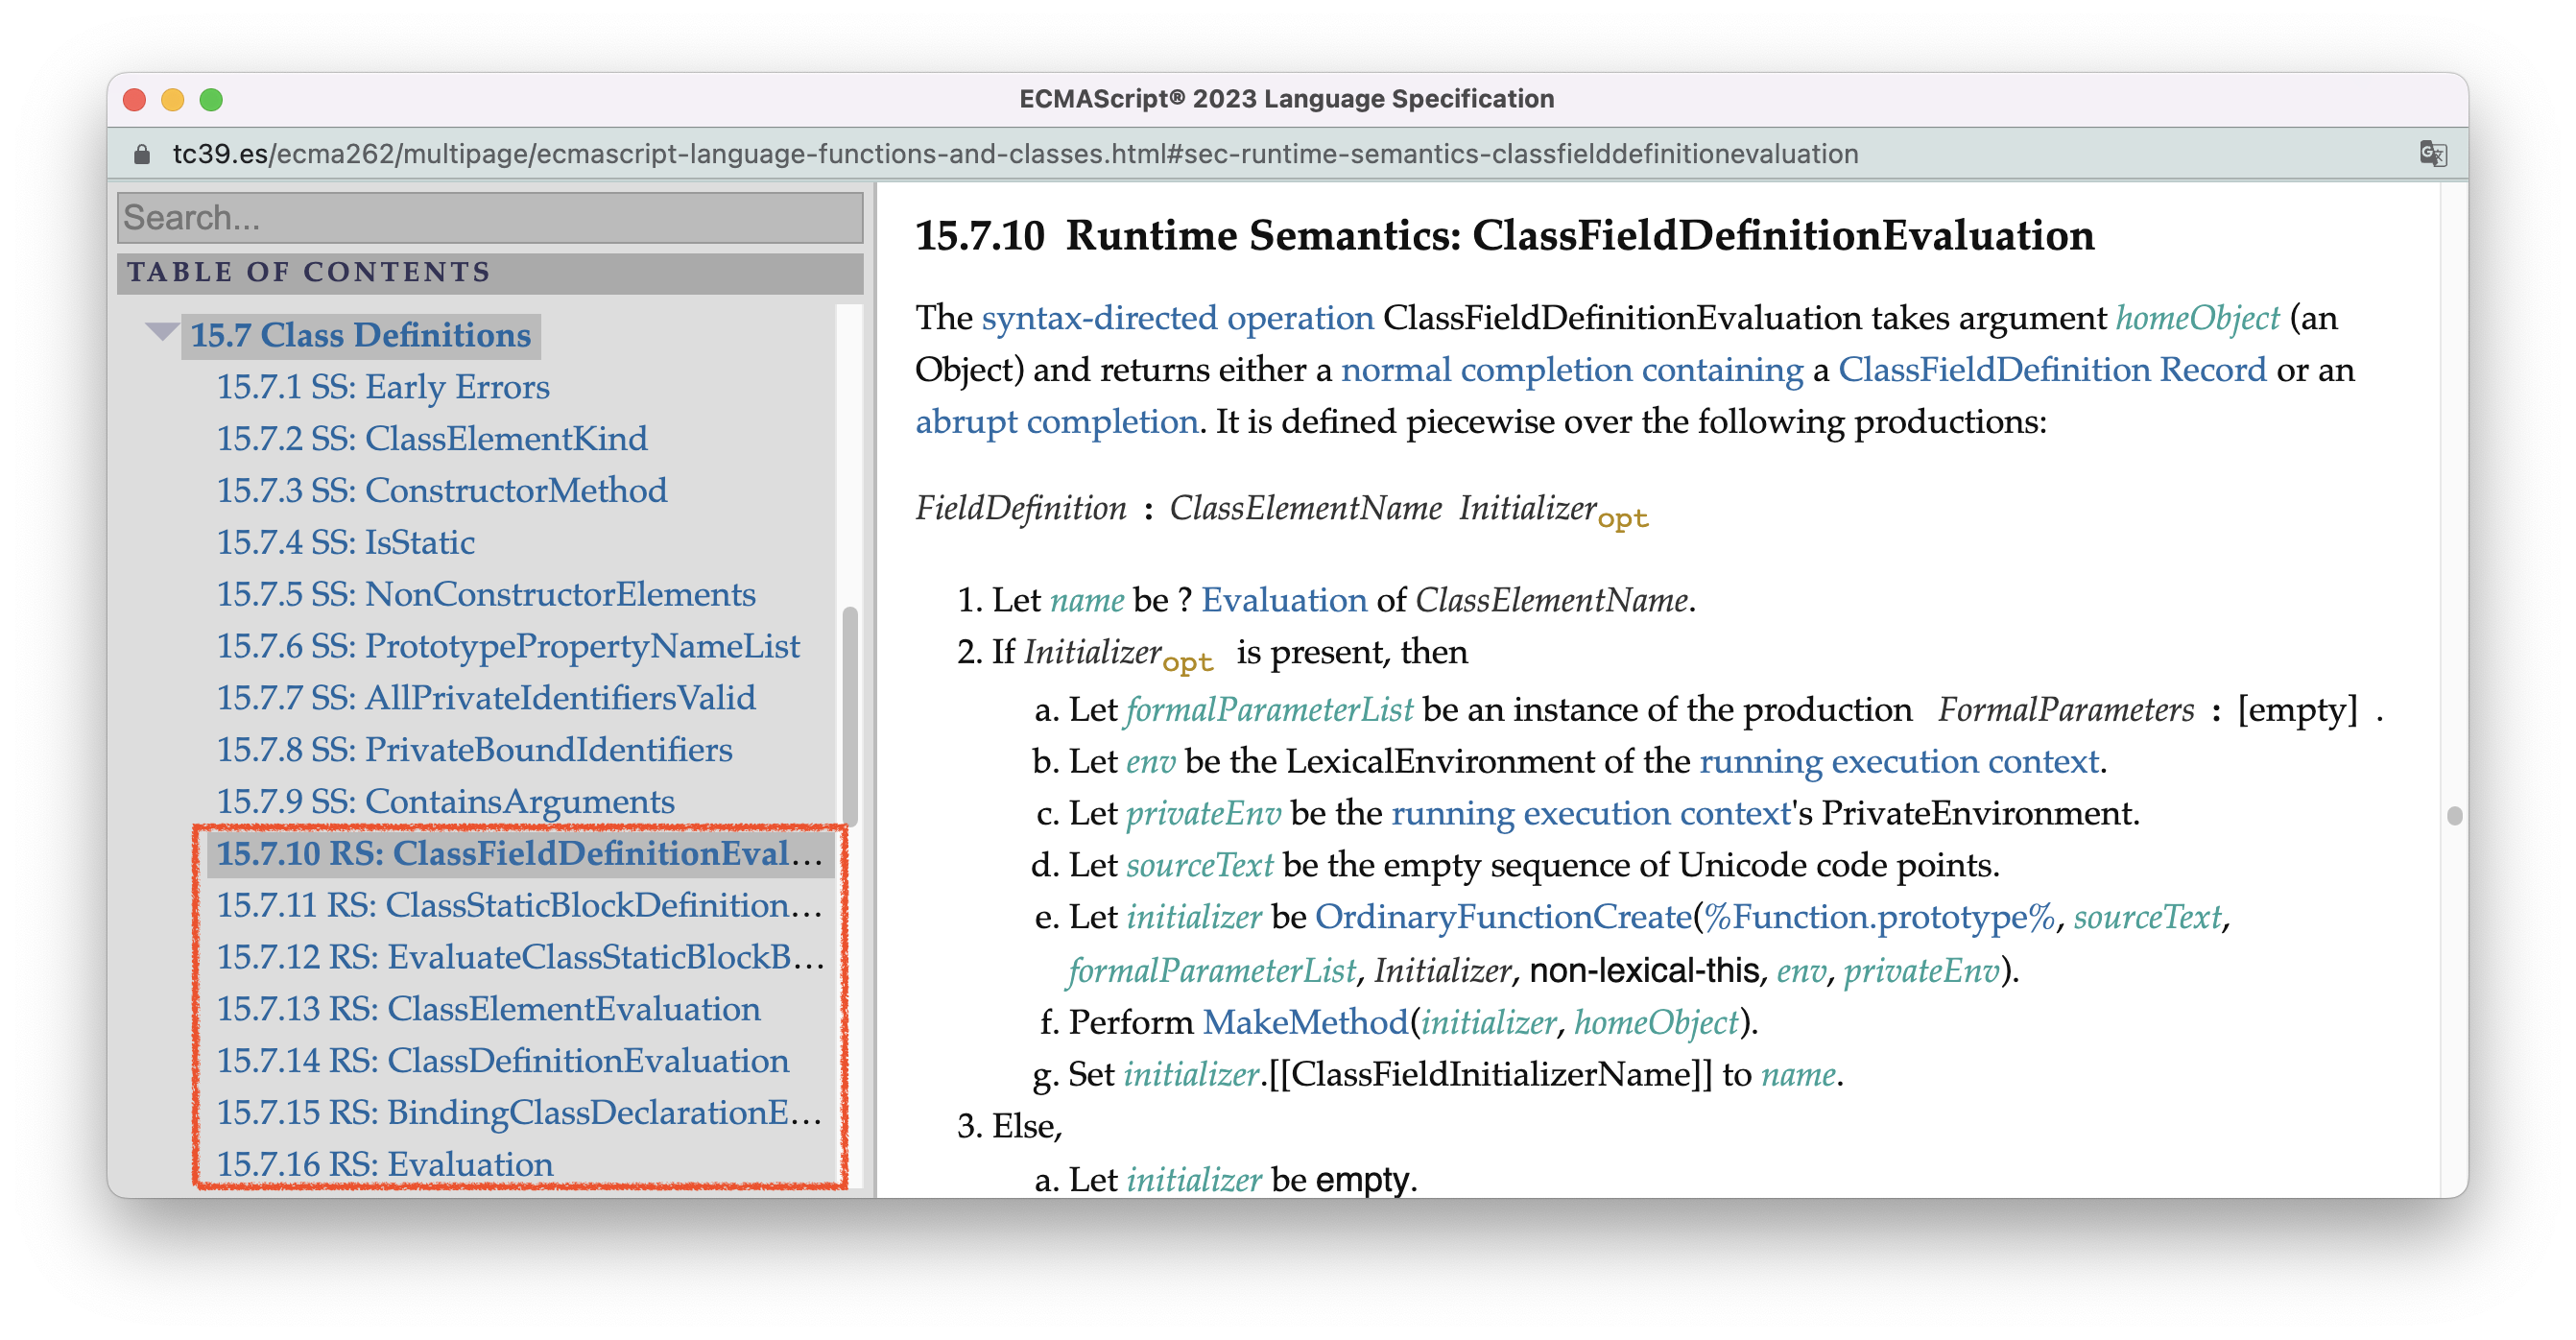Open the OrdinaryFunctionCreate link
Image resolution: width=2576 pixels, height=1340 pixels.
(x=1502, y=917)
